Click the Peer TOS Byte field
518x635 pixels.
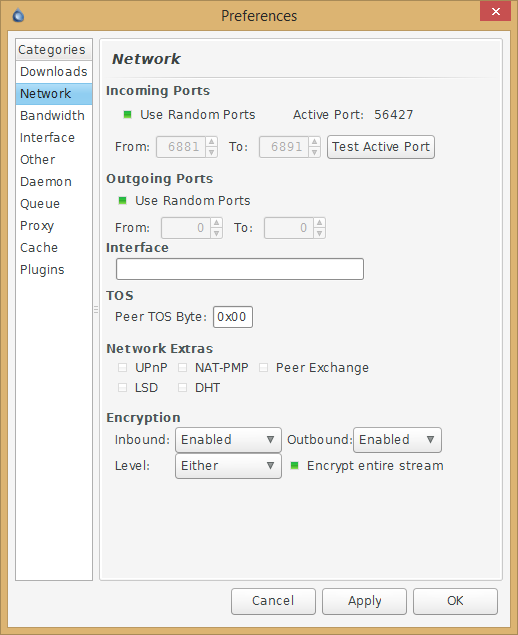coord(233,317)
